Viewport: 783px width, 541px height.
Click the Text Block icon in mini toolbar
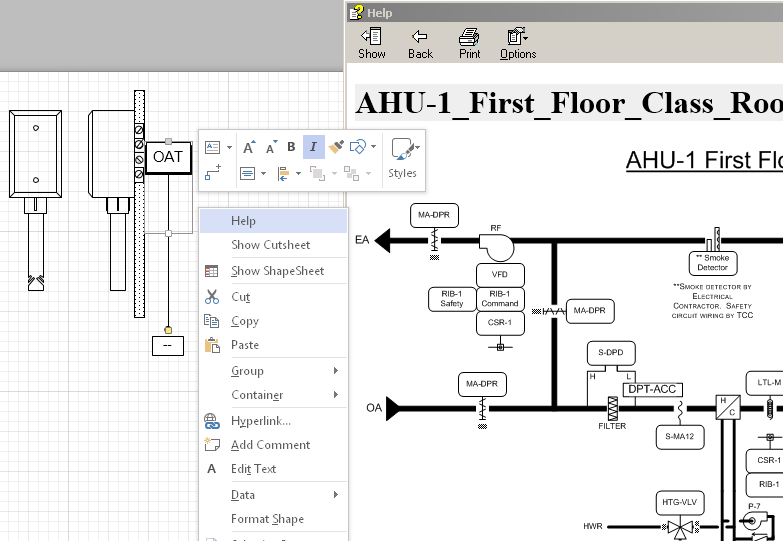tap(213, 147)
